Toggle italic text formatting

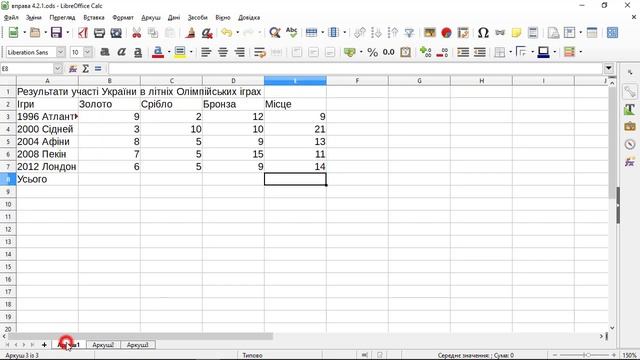[121, 52]
